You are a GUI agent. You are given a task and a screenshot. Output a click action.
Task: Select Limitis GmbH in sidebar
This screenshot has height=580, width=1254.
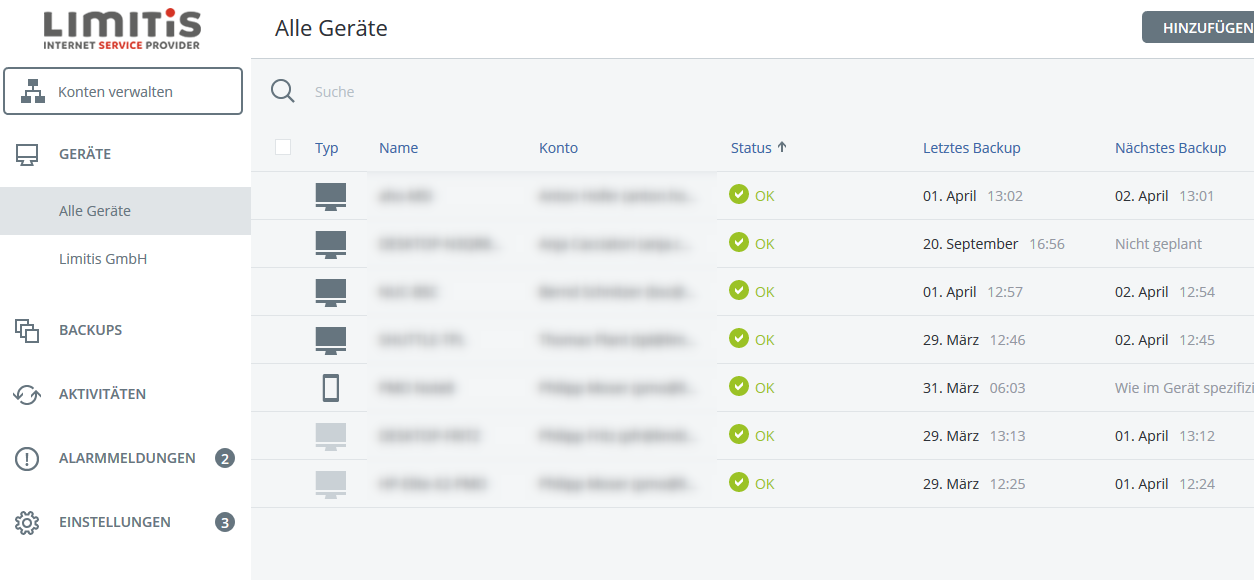103,259
